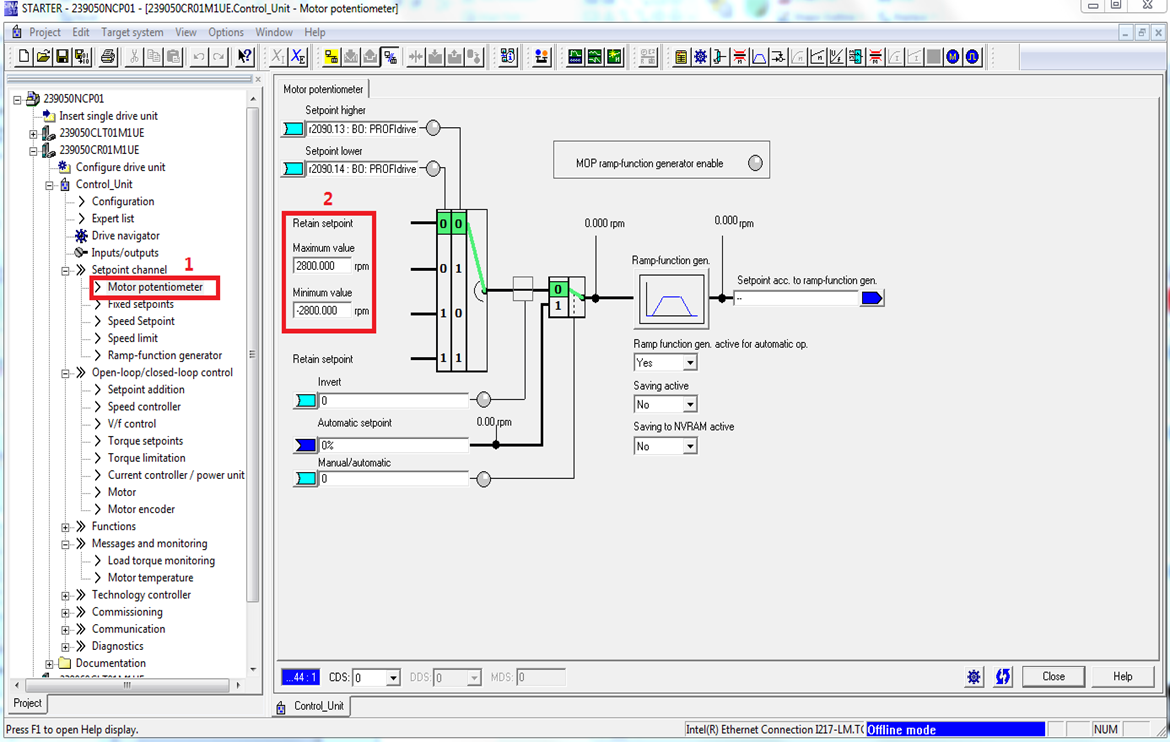The width and height of the screenshot is (1170, 742).
Task: Open the Drive navigator gear toolbar icon
Action: [x=700, y=57]
